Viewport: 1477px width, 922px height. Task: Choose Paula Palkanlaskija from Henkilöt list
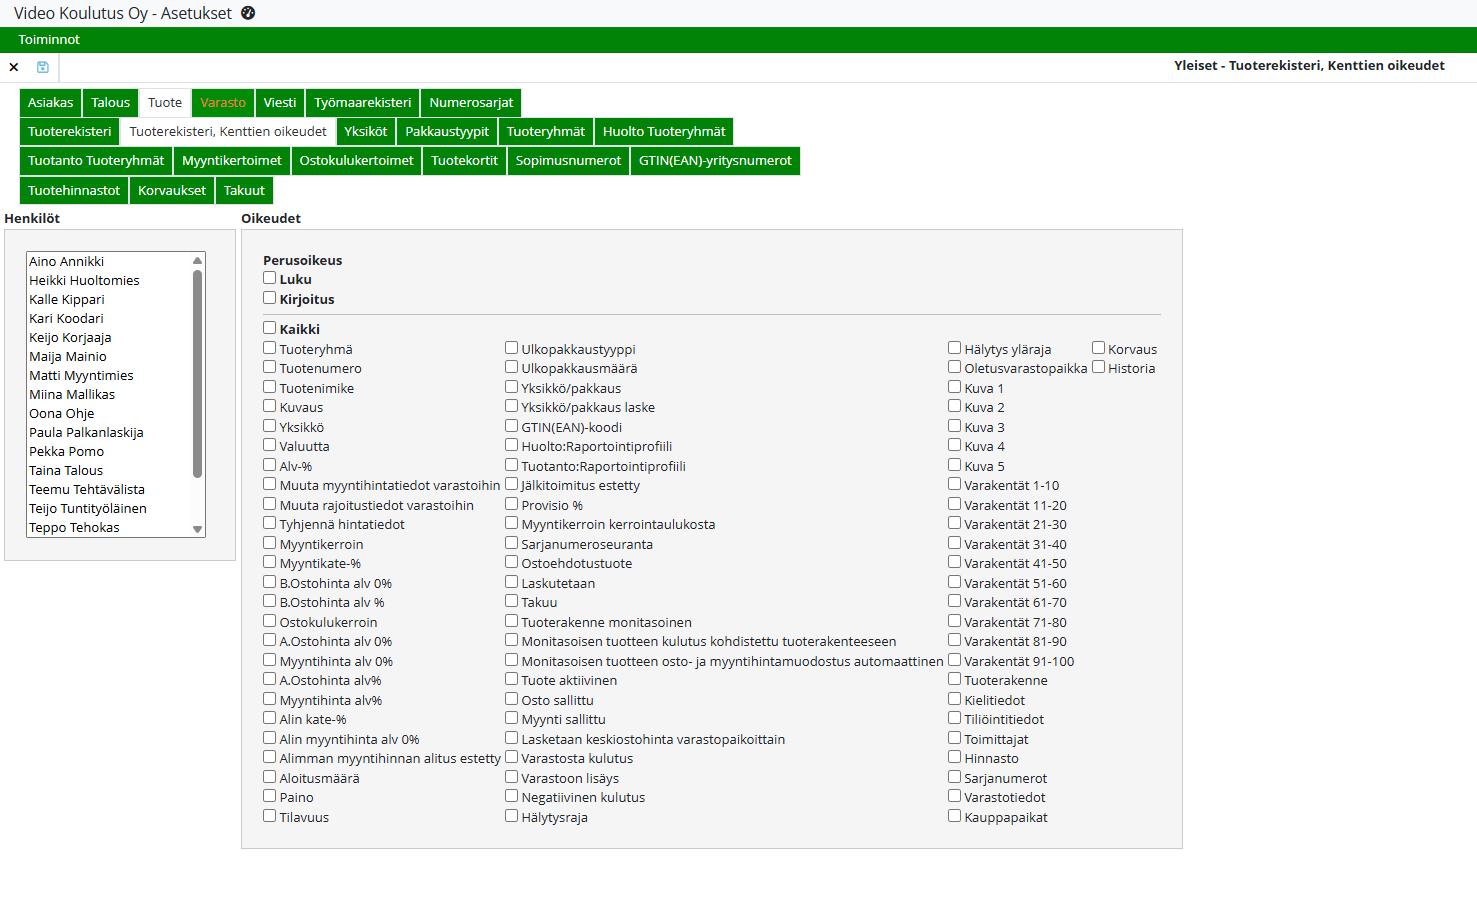click(86, 433)
